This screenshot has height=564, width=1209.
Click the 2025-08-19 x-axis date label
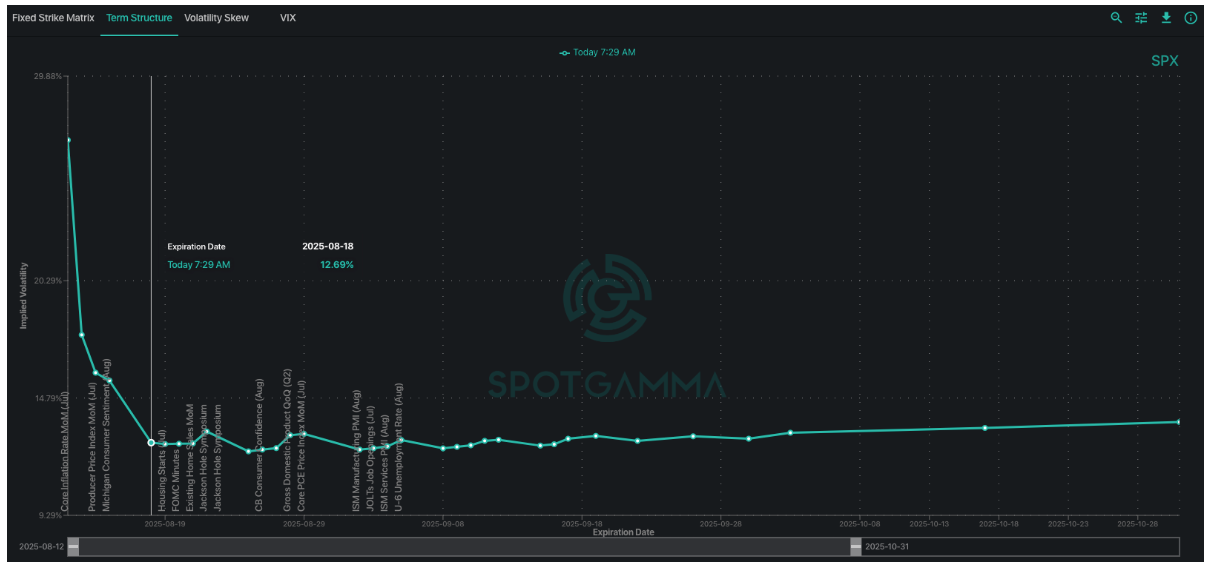pyautogui.click(x=166, y=523)
